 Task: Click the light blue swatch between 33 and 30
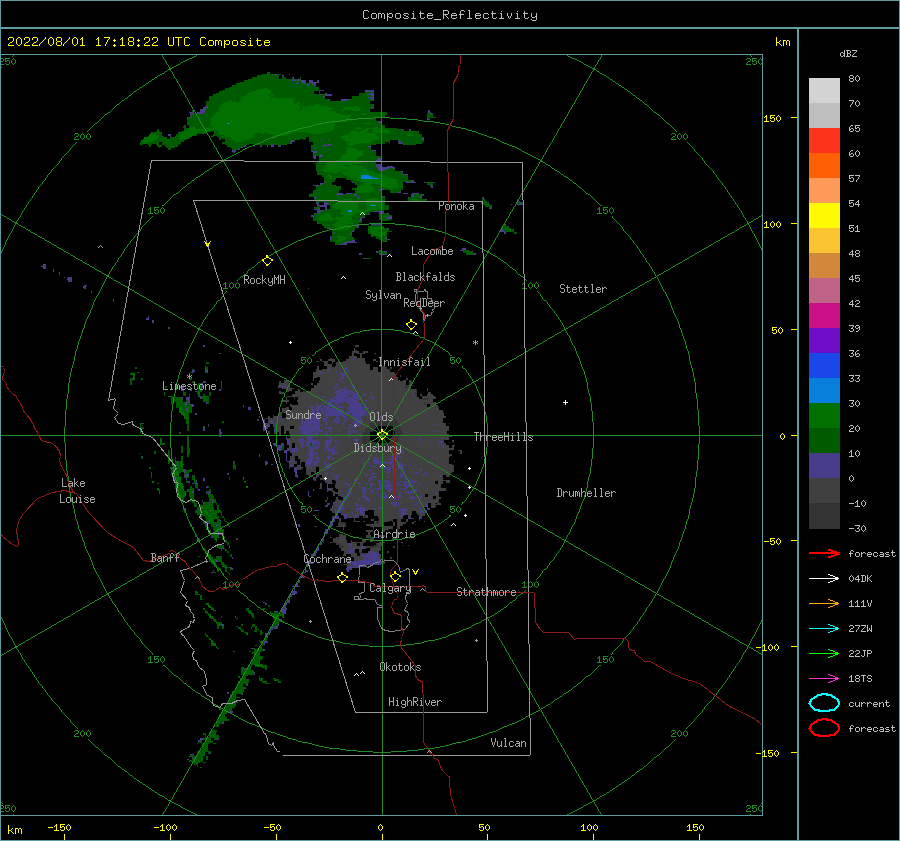tap(824, 390)
